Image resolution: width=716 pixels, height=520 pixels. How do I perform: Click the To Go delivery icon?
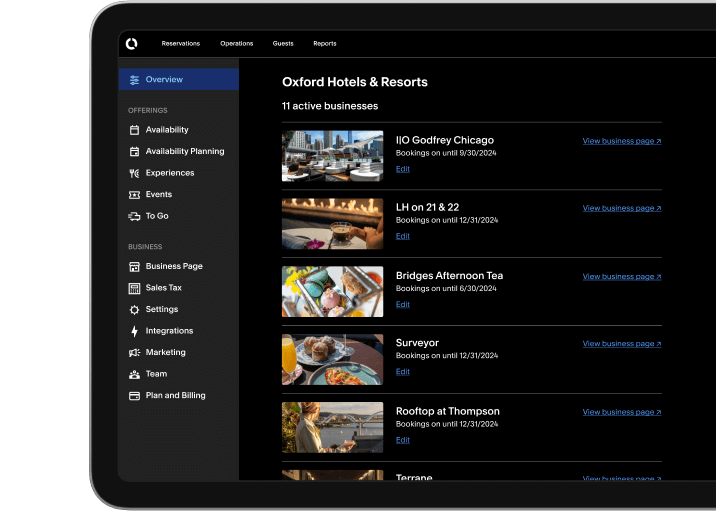(134, 216)
